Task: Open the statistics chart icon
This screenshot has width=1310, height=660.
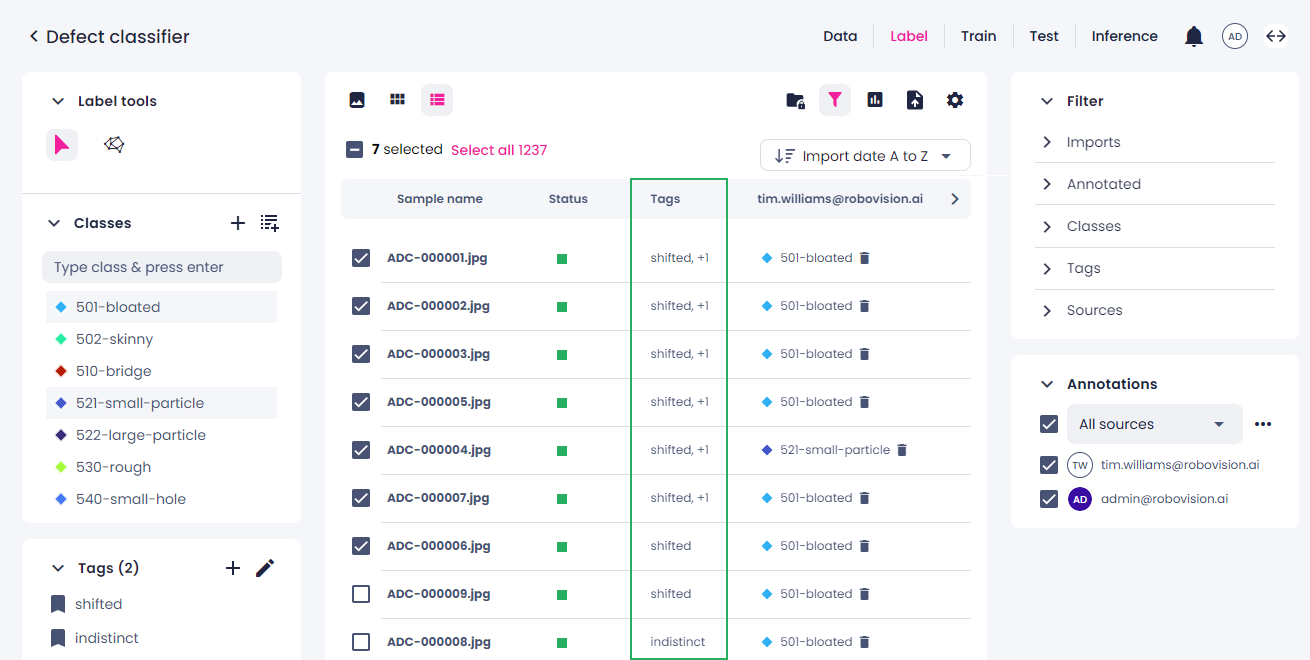Action: pyautogui.click(x=875, y=100)
